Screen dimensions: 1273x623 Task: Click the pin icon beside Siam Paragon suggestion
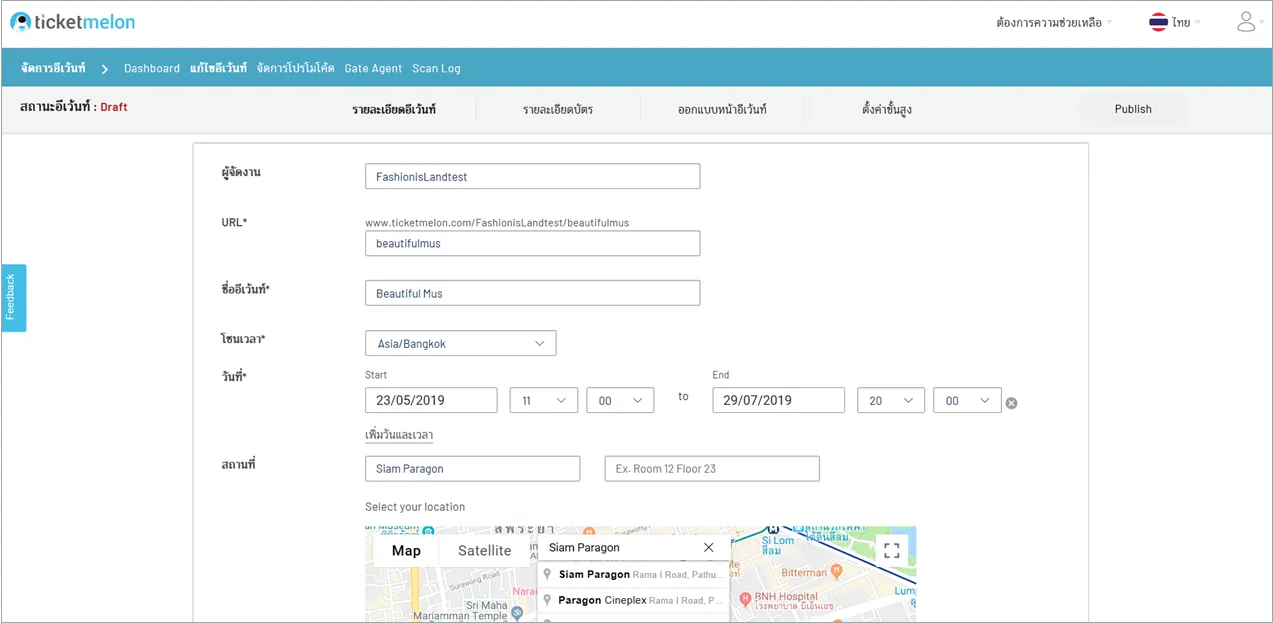547,575
